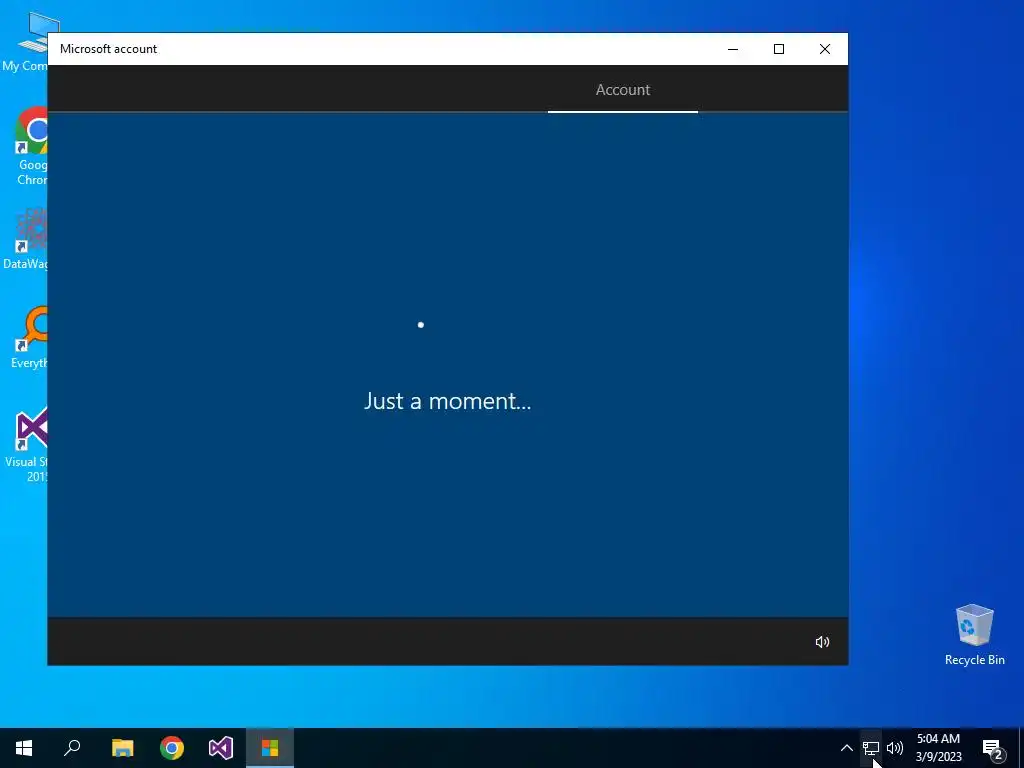This screenshot has width=1024, height=768.
Task: Select Visual Studio 2015 desktop shortcut
Action: 26,444
